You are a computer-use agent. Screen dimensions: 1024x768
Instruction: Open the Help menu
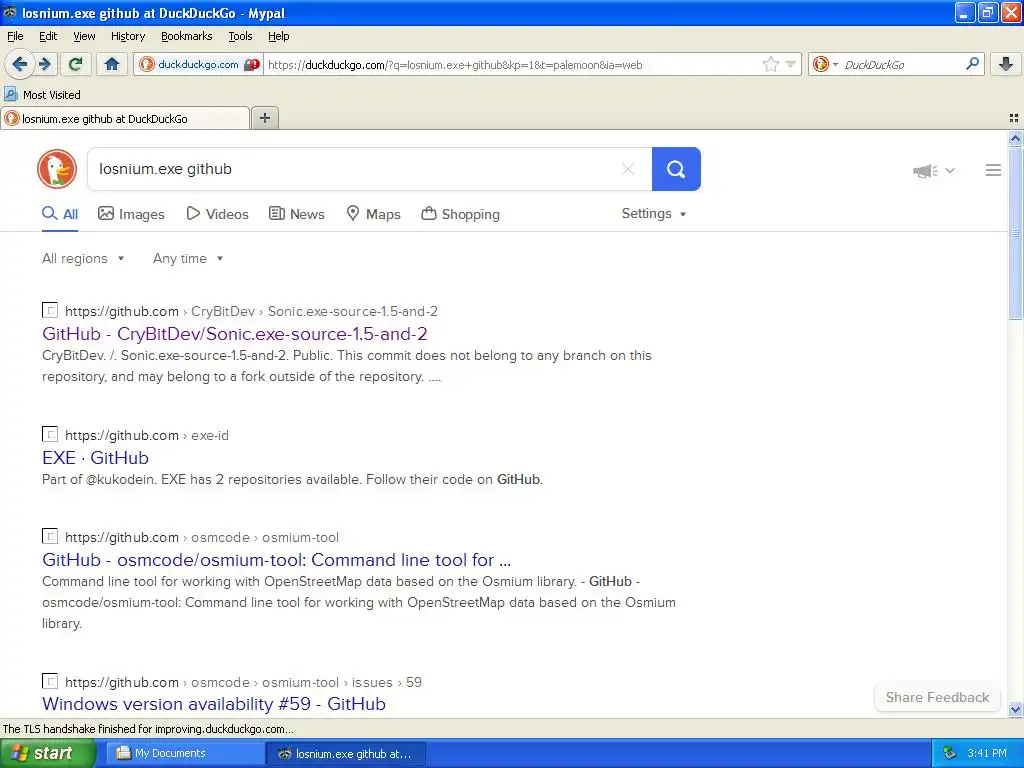coord(278,36)
